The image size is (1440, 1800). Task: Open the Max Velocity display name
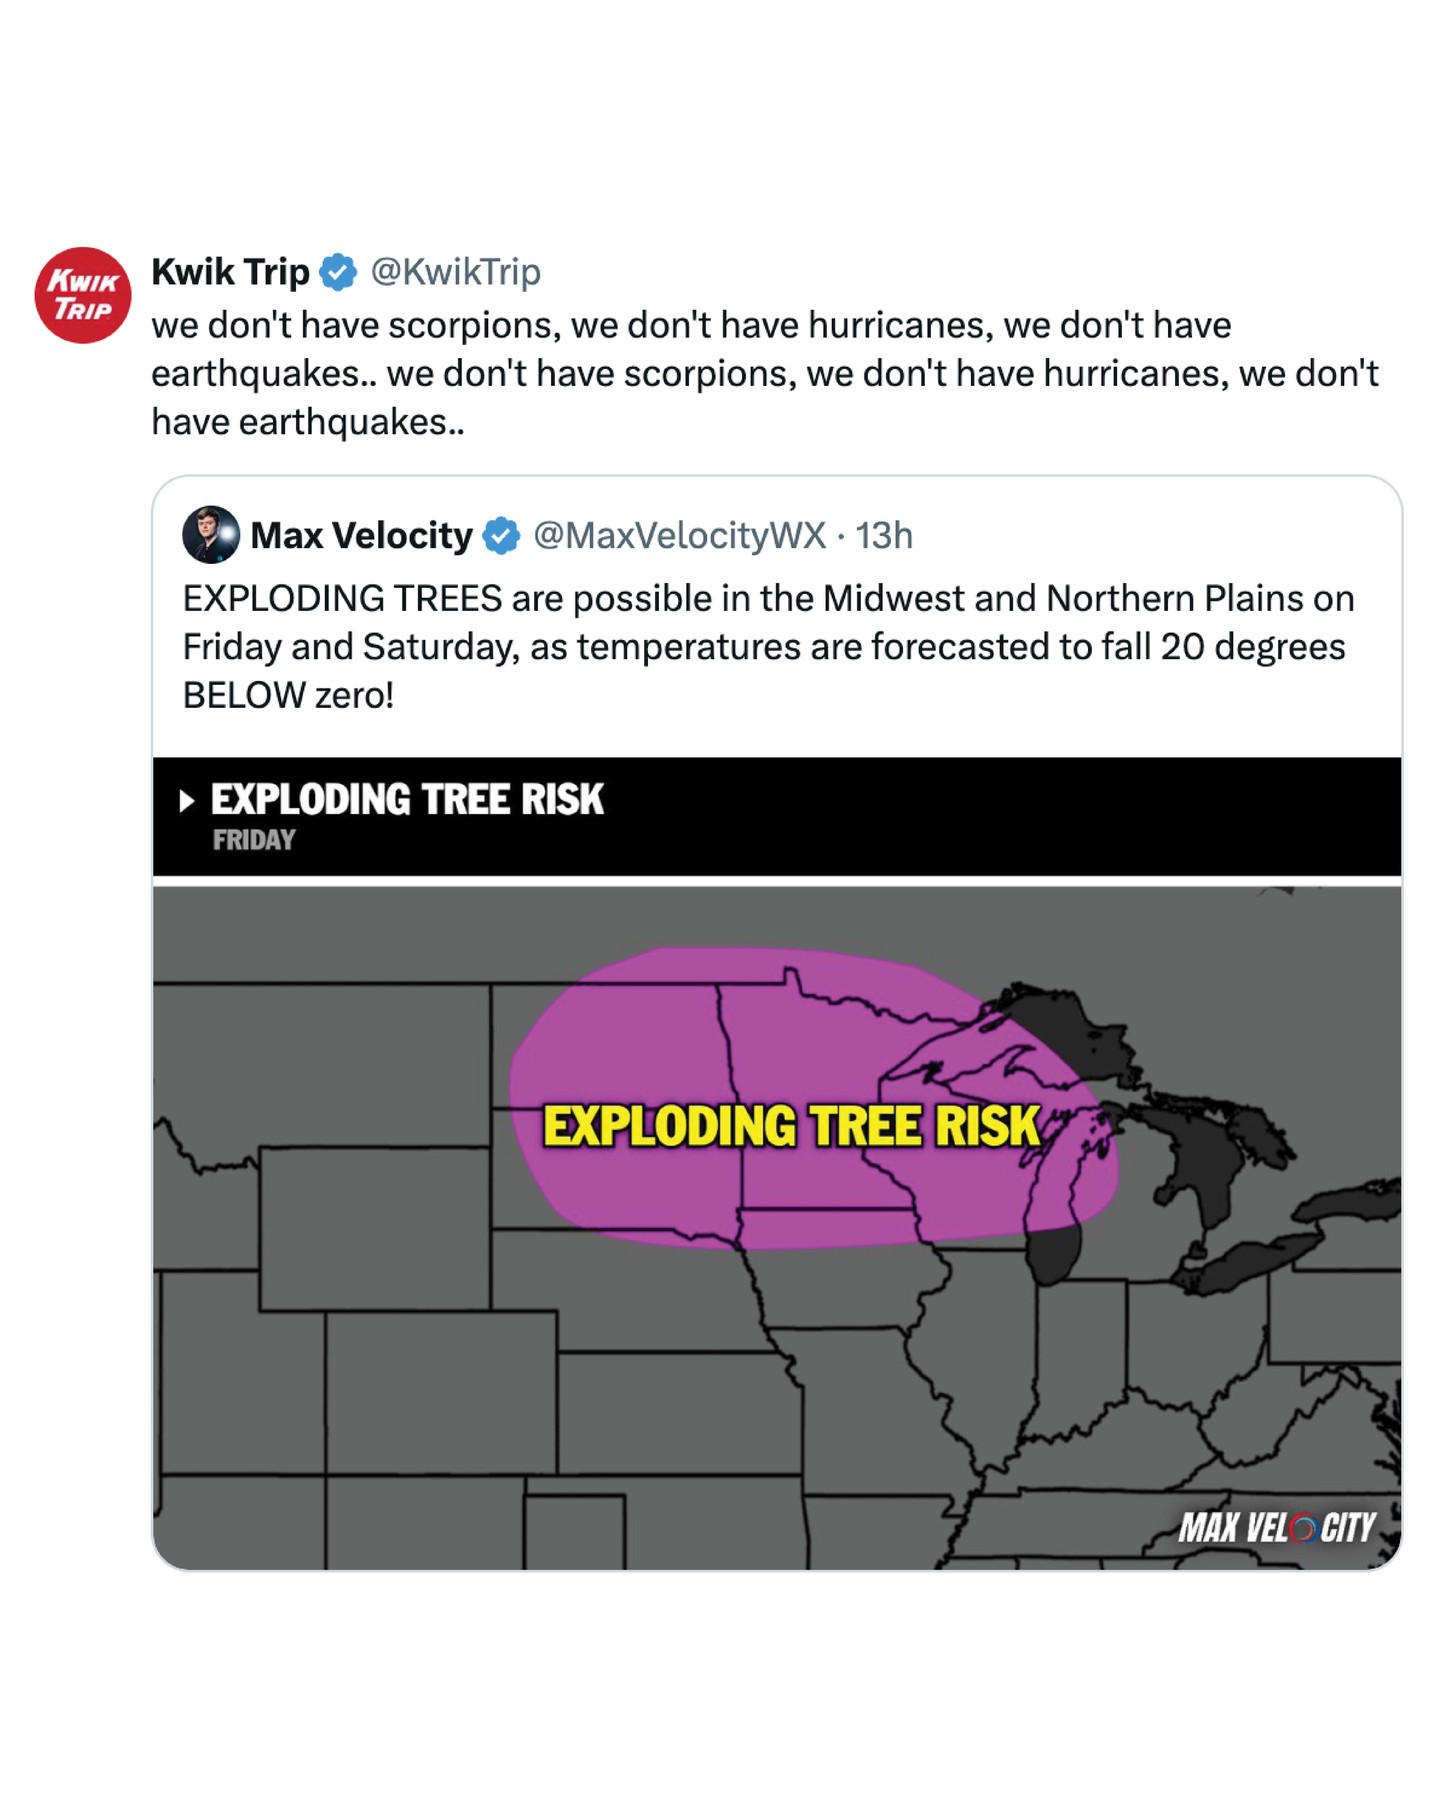coord(361,536)
